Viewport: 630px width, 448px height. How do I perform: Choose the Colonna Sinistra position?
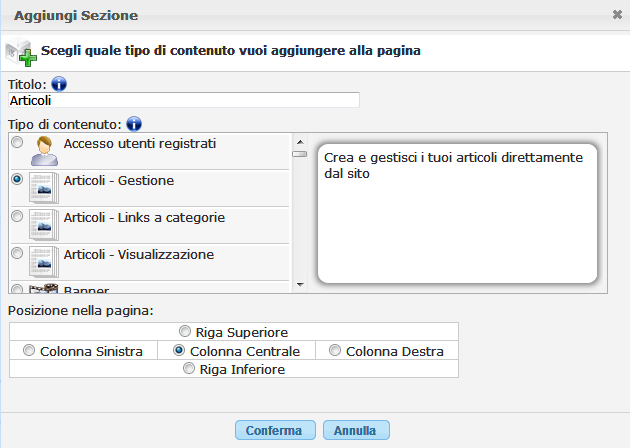[30, 351]
